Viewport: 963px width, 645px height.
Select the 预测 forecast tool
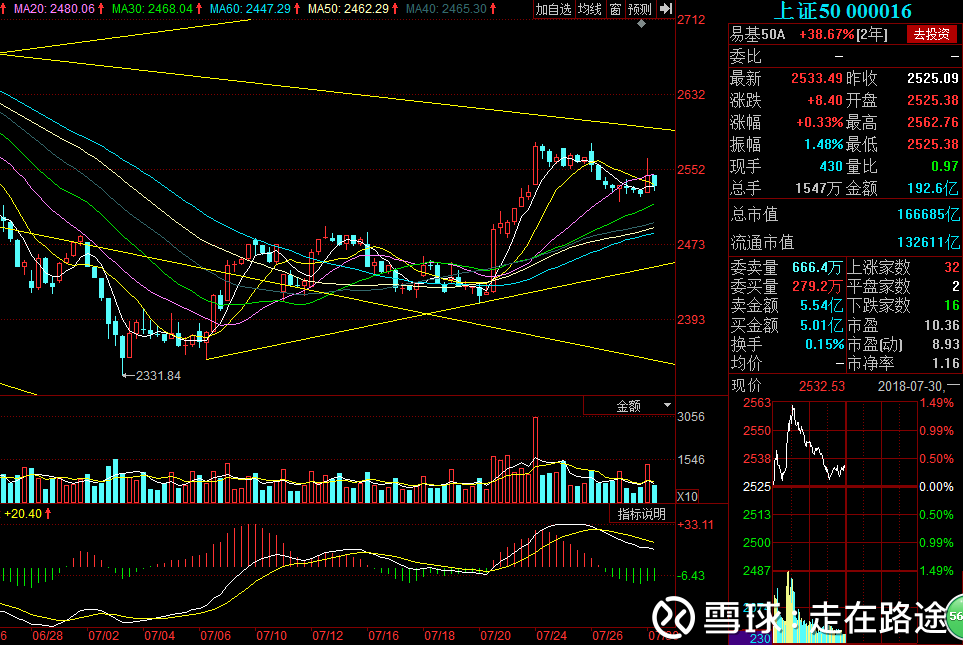(x=640, y=9)
